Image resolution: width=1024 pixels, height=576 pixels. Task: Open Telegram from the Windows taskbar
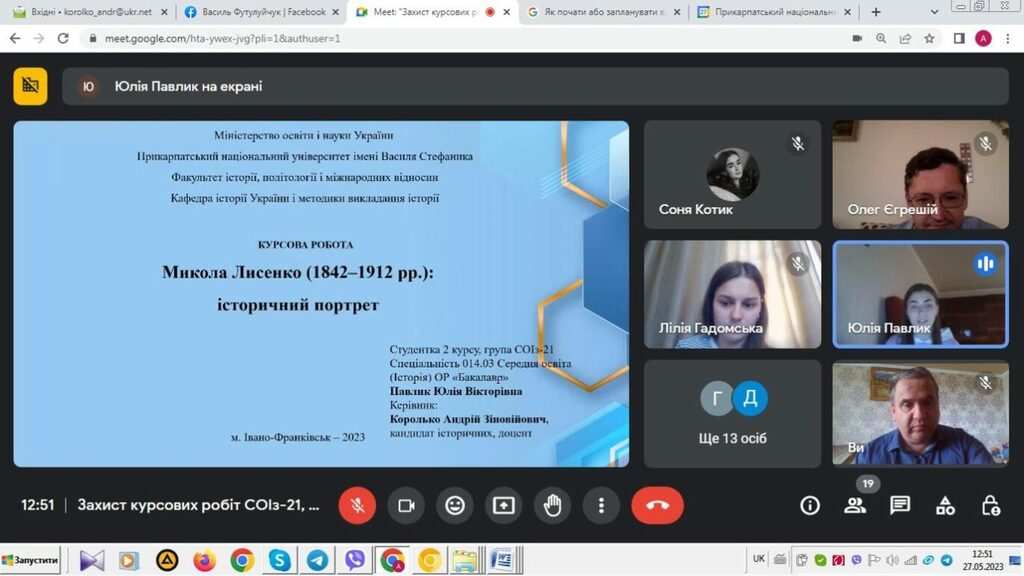tap(317, 560)
